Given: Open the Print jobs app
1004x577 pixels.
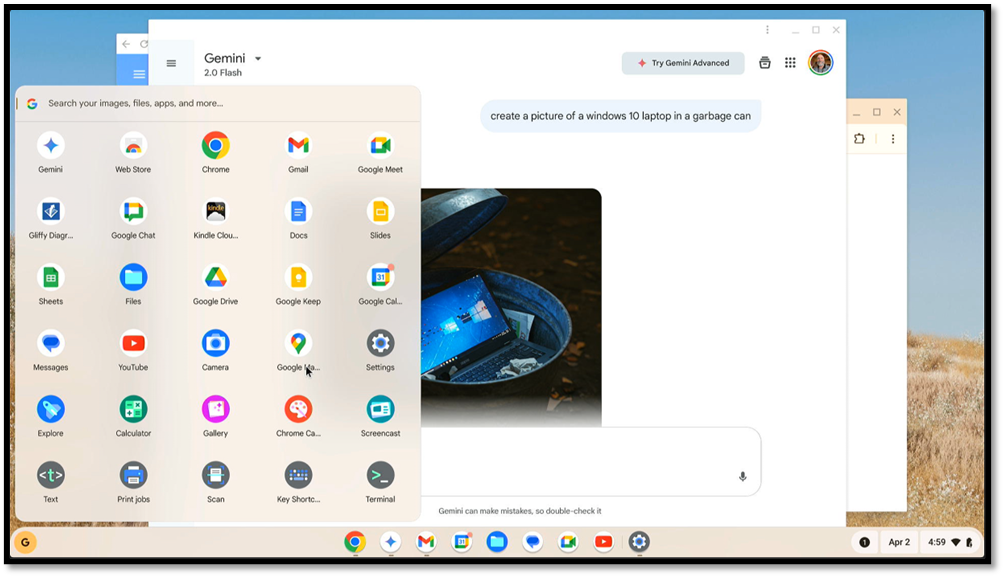Looking at the screenshot, I should coord(133,475).
